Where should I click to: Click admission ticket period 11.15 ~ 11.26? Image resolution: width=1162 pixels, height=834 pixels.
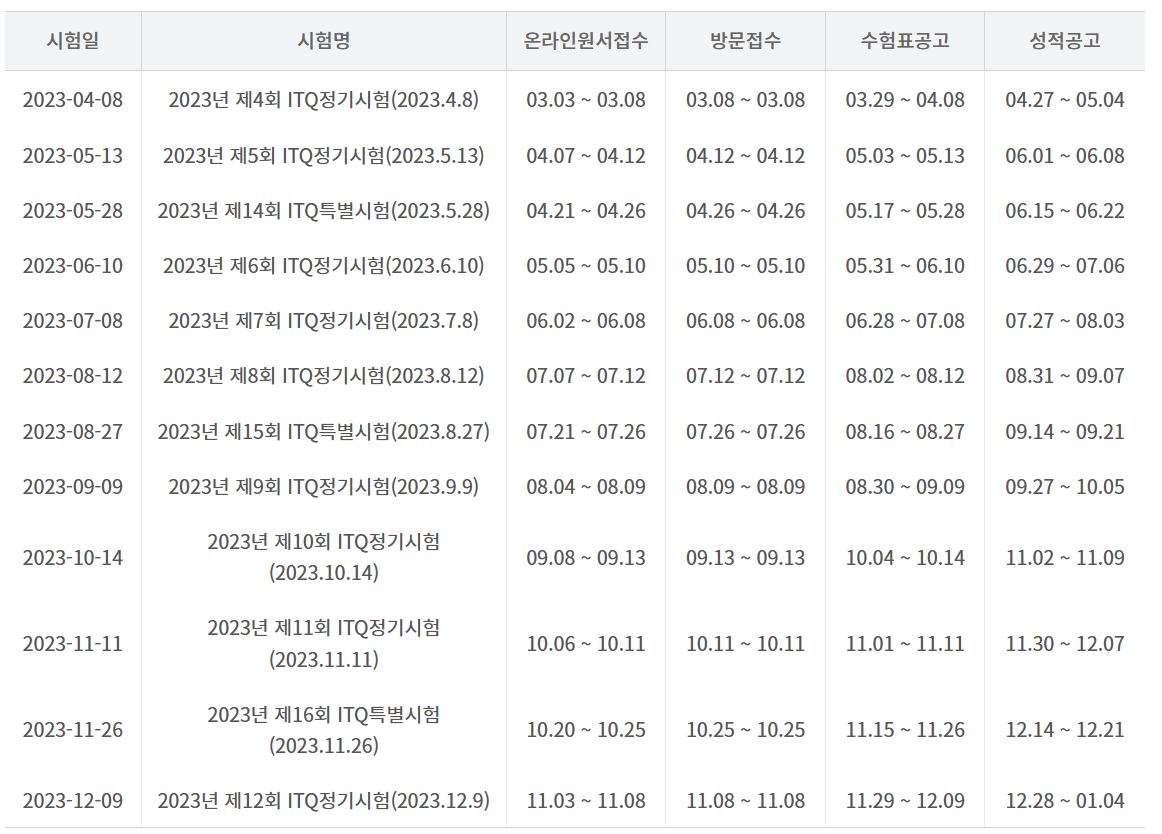[905, 729]
